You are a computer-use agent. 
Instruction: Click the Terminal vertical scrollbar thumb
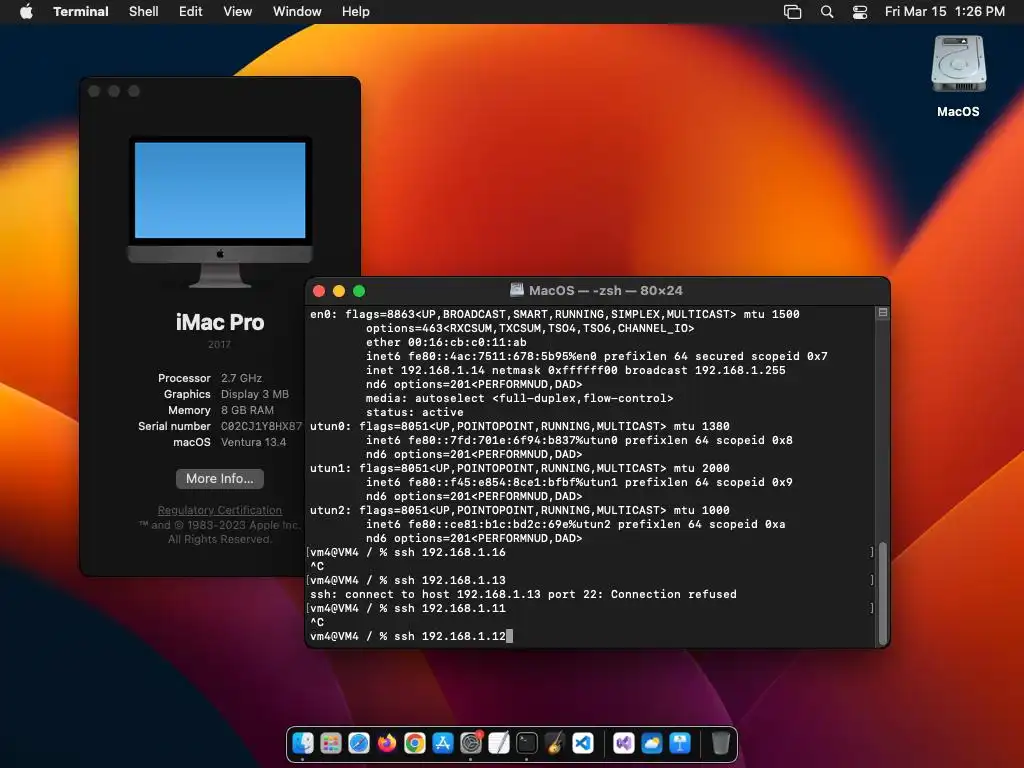point(883,592)
